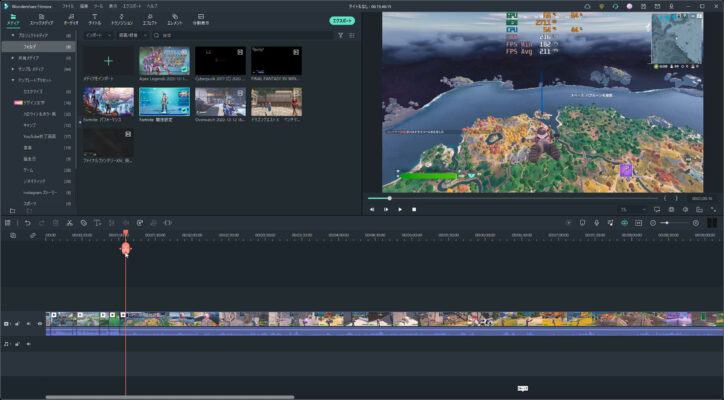Open the preview zoom level dropdown
Image resolution: width=724 pixels, height=400 pixels.
(x=633, y=210)
